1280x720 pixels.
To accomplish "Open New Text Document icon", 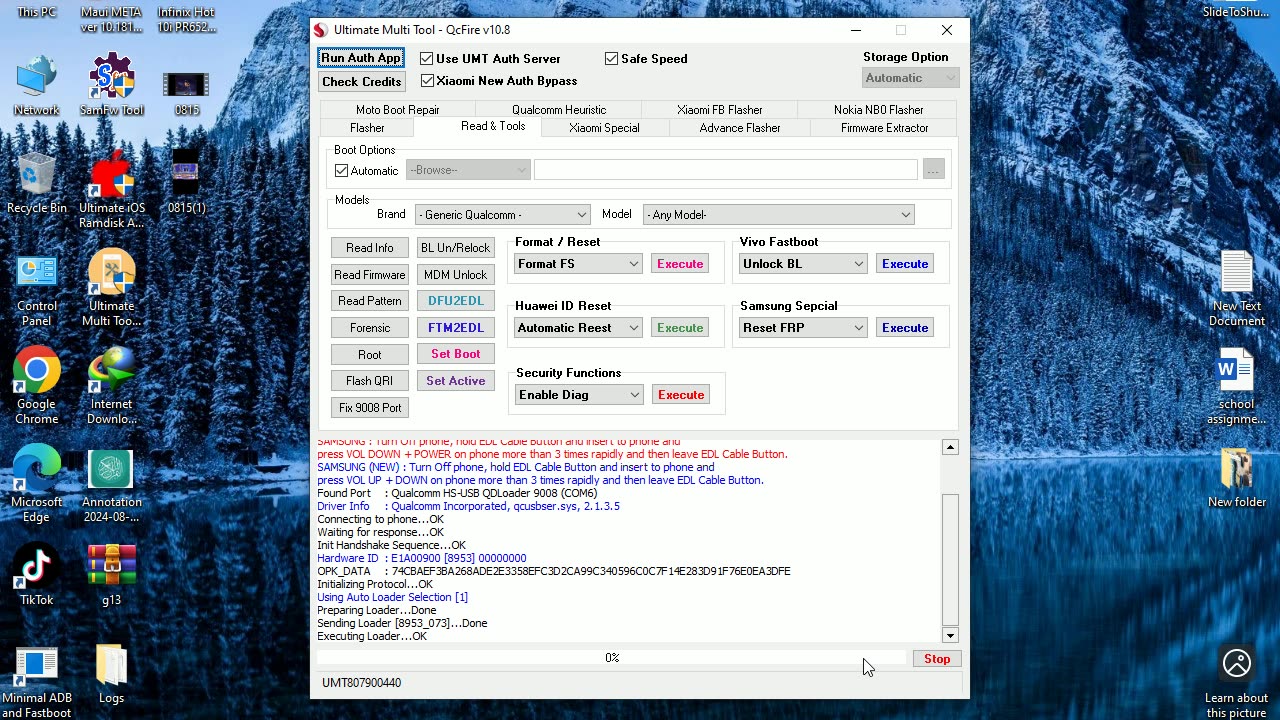I will pyautogui.click(x=1236, y=288).
